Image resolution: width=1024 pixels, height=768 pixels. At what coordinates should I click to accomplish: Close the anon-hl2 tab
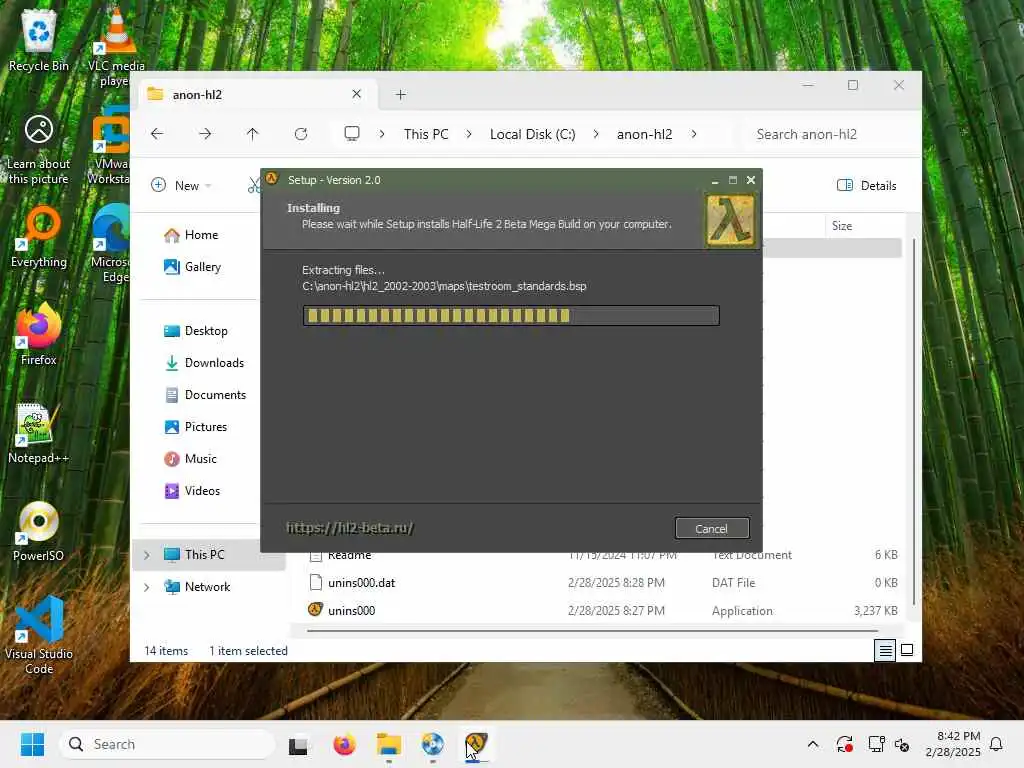point(357,94)
